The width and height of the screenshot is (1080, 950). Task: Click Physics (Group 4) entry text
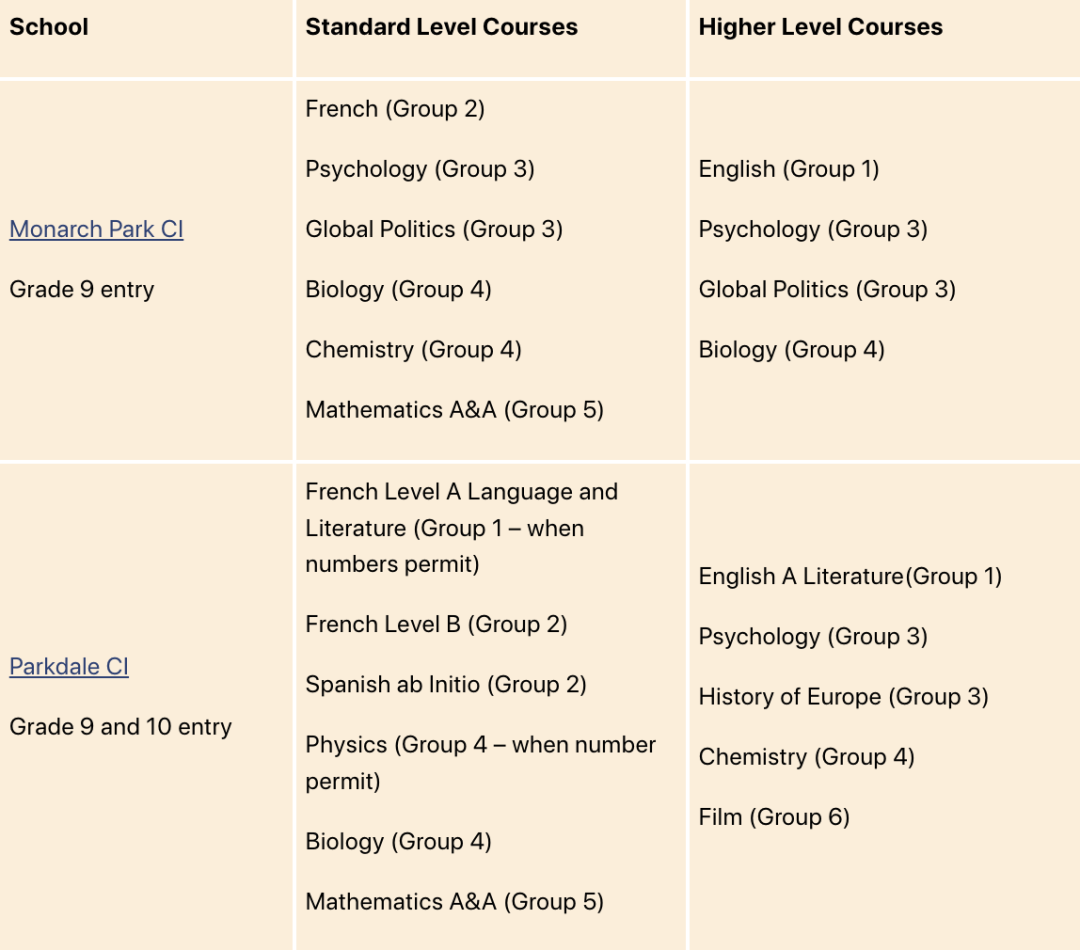(x=481, y=763)
